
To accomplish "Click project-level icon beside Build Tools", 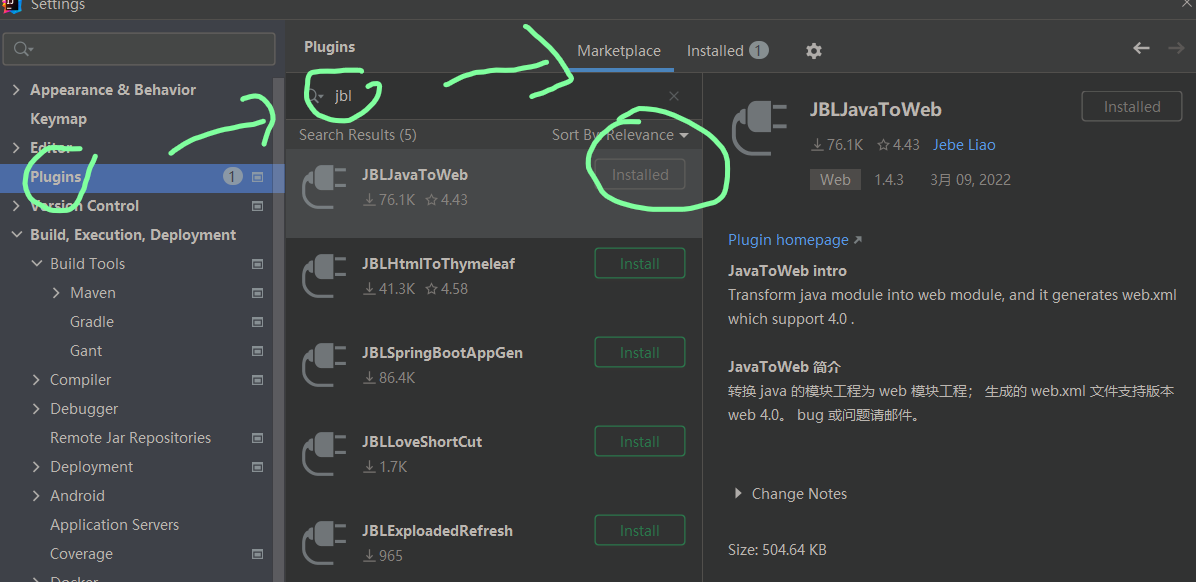I will tap(258, 264).
